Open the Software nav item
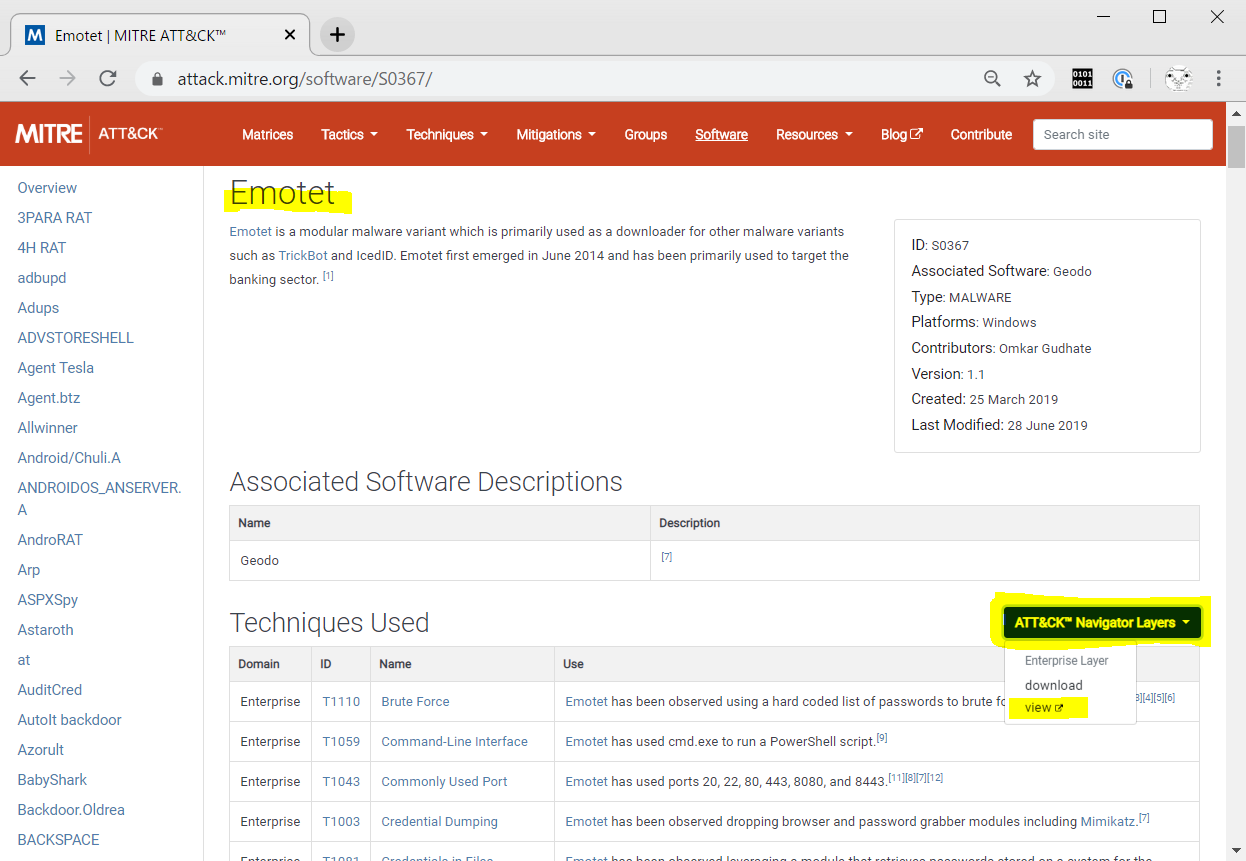1246x861 pixels. click(x=722, y=134)
